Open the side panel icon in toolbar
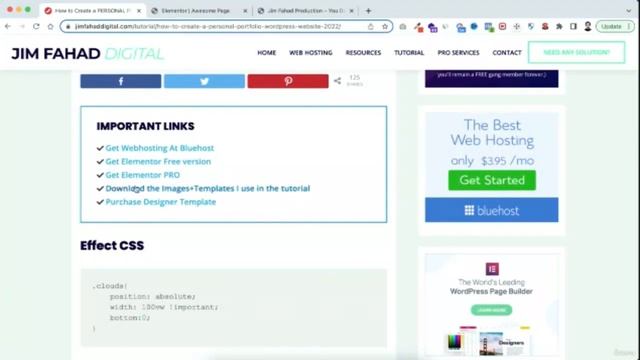The height and width of the screenshot is (360, 640). (573, 27)
